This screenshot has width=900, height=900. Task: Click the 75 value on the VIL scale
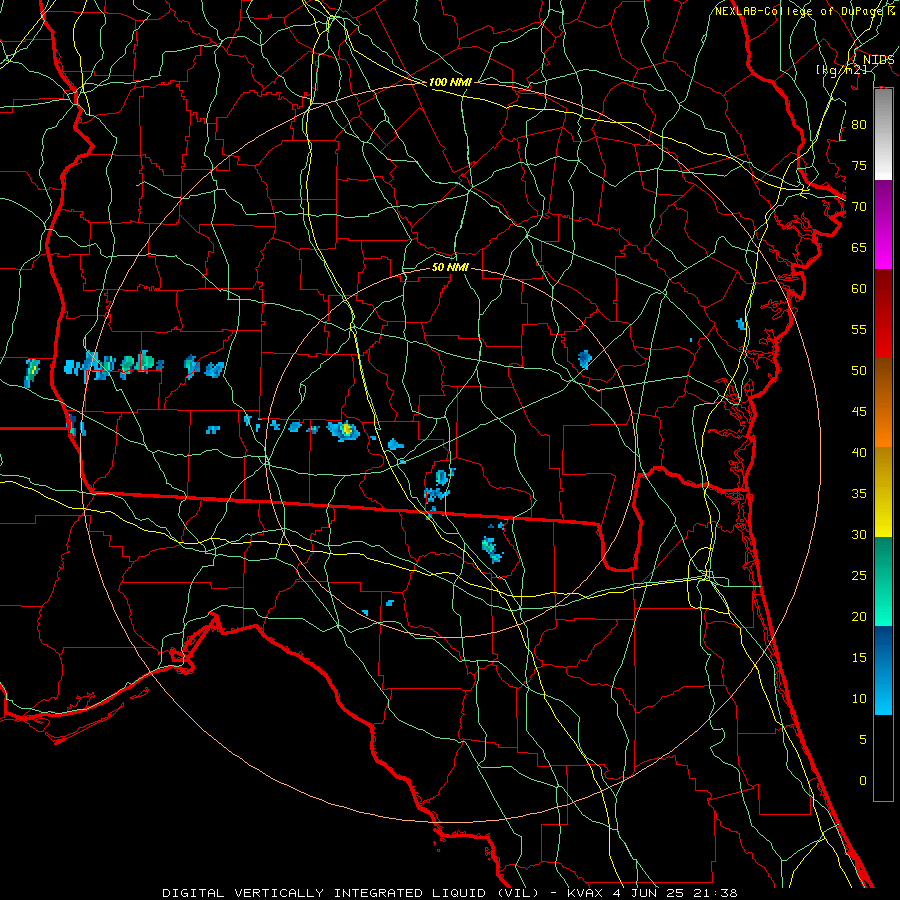(859, 165)
